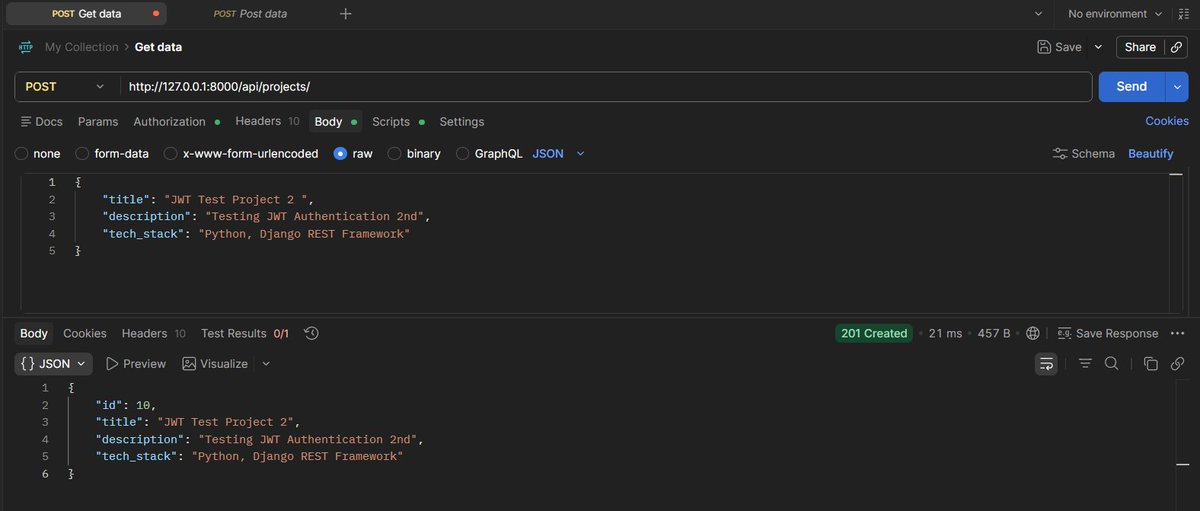
Task: Click response line "id": 10
Action: point(126,405)
